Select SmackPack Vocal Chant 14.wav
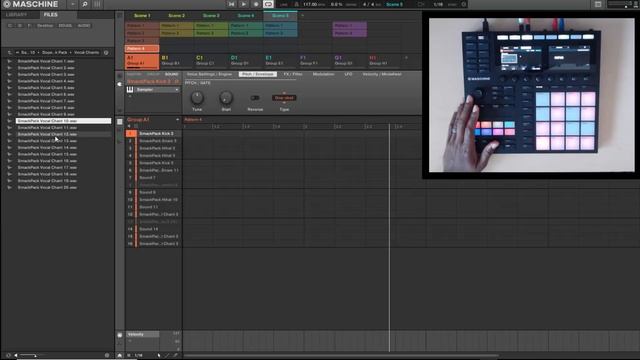This screenshot has width=640, height=360. click(x=63, y=147)
